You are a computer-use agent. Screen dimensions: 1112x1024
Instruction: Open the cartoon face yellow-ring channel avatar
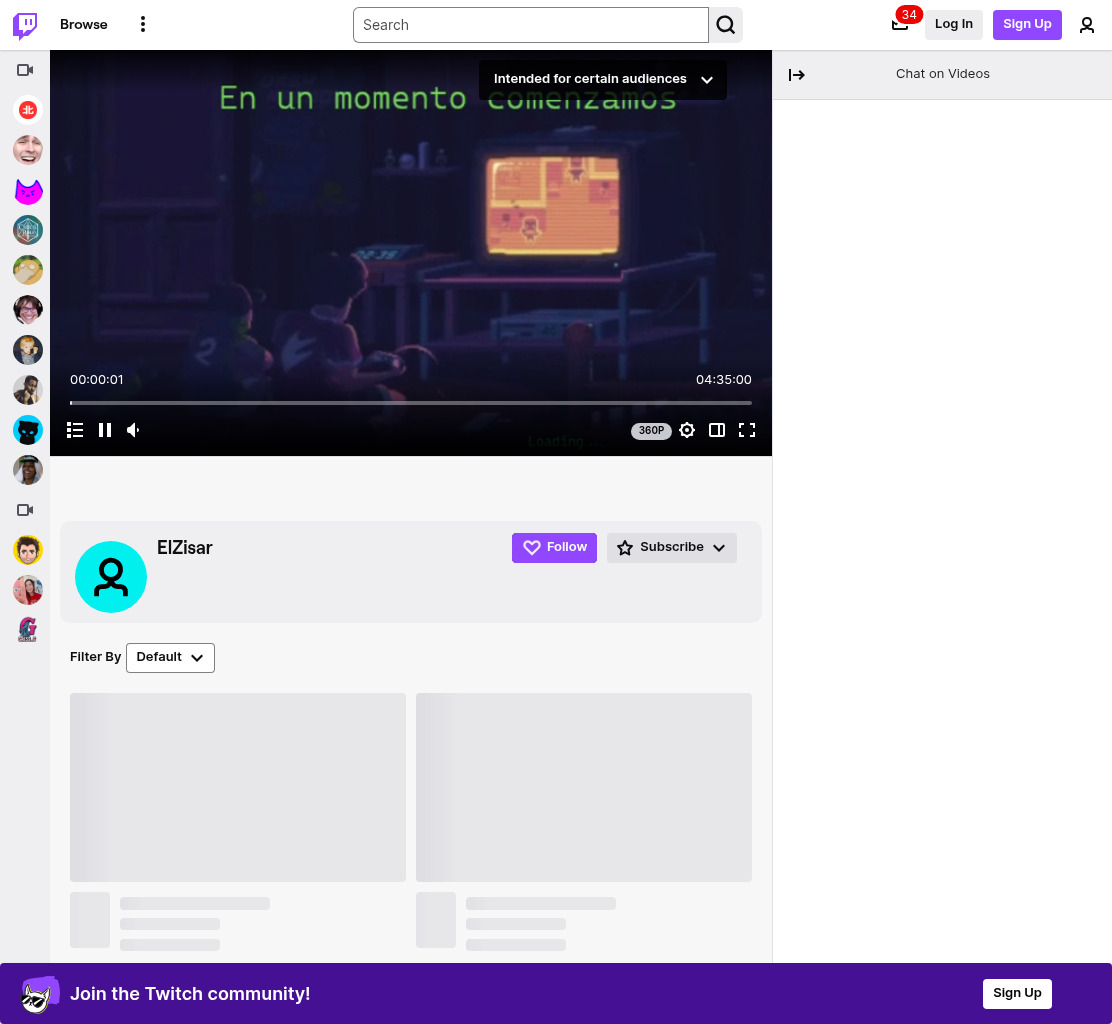pos(28,550)
